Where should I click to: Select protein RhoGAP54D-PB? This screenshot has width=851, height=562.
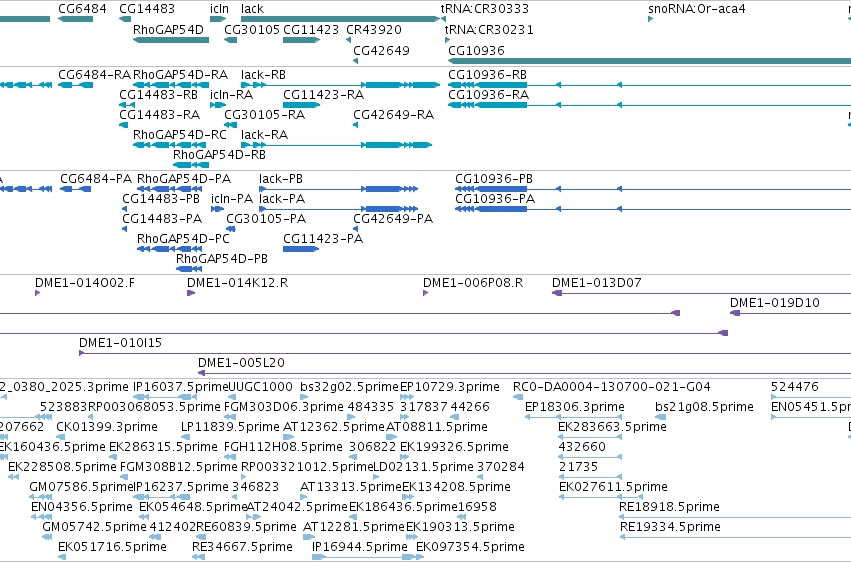click(x=222, y=259)
